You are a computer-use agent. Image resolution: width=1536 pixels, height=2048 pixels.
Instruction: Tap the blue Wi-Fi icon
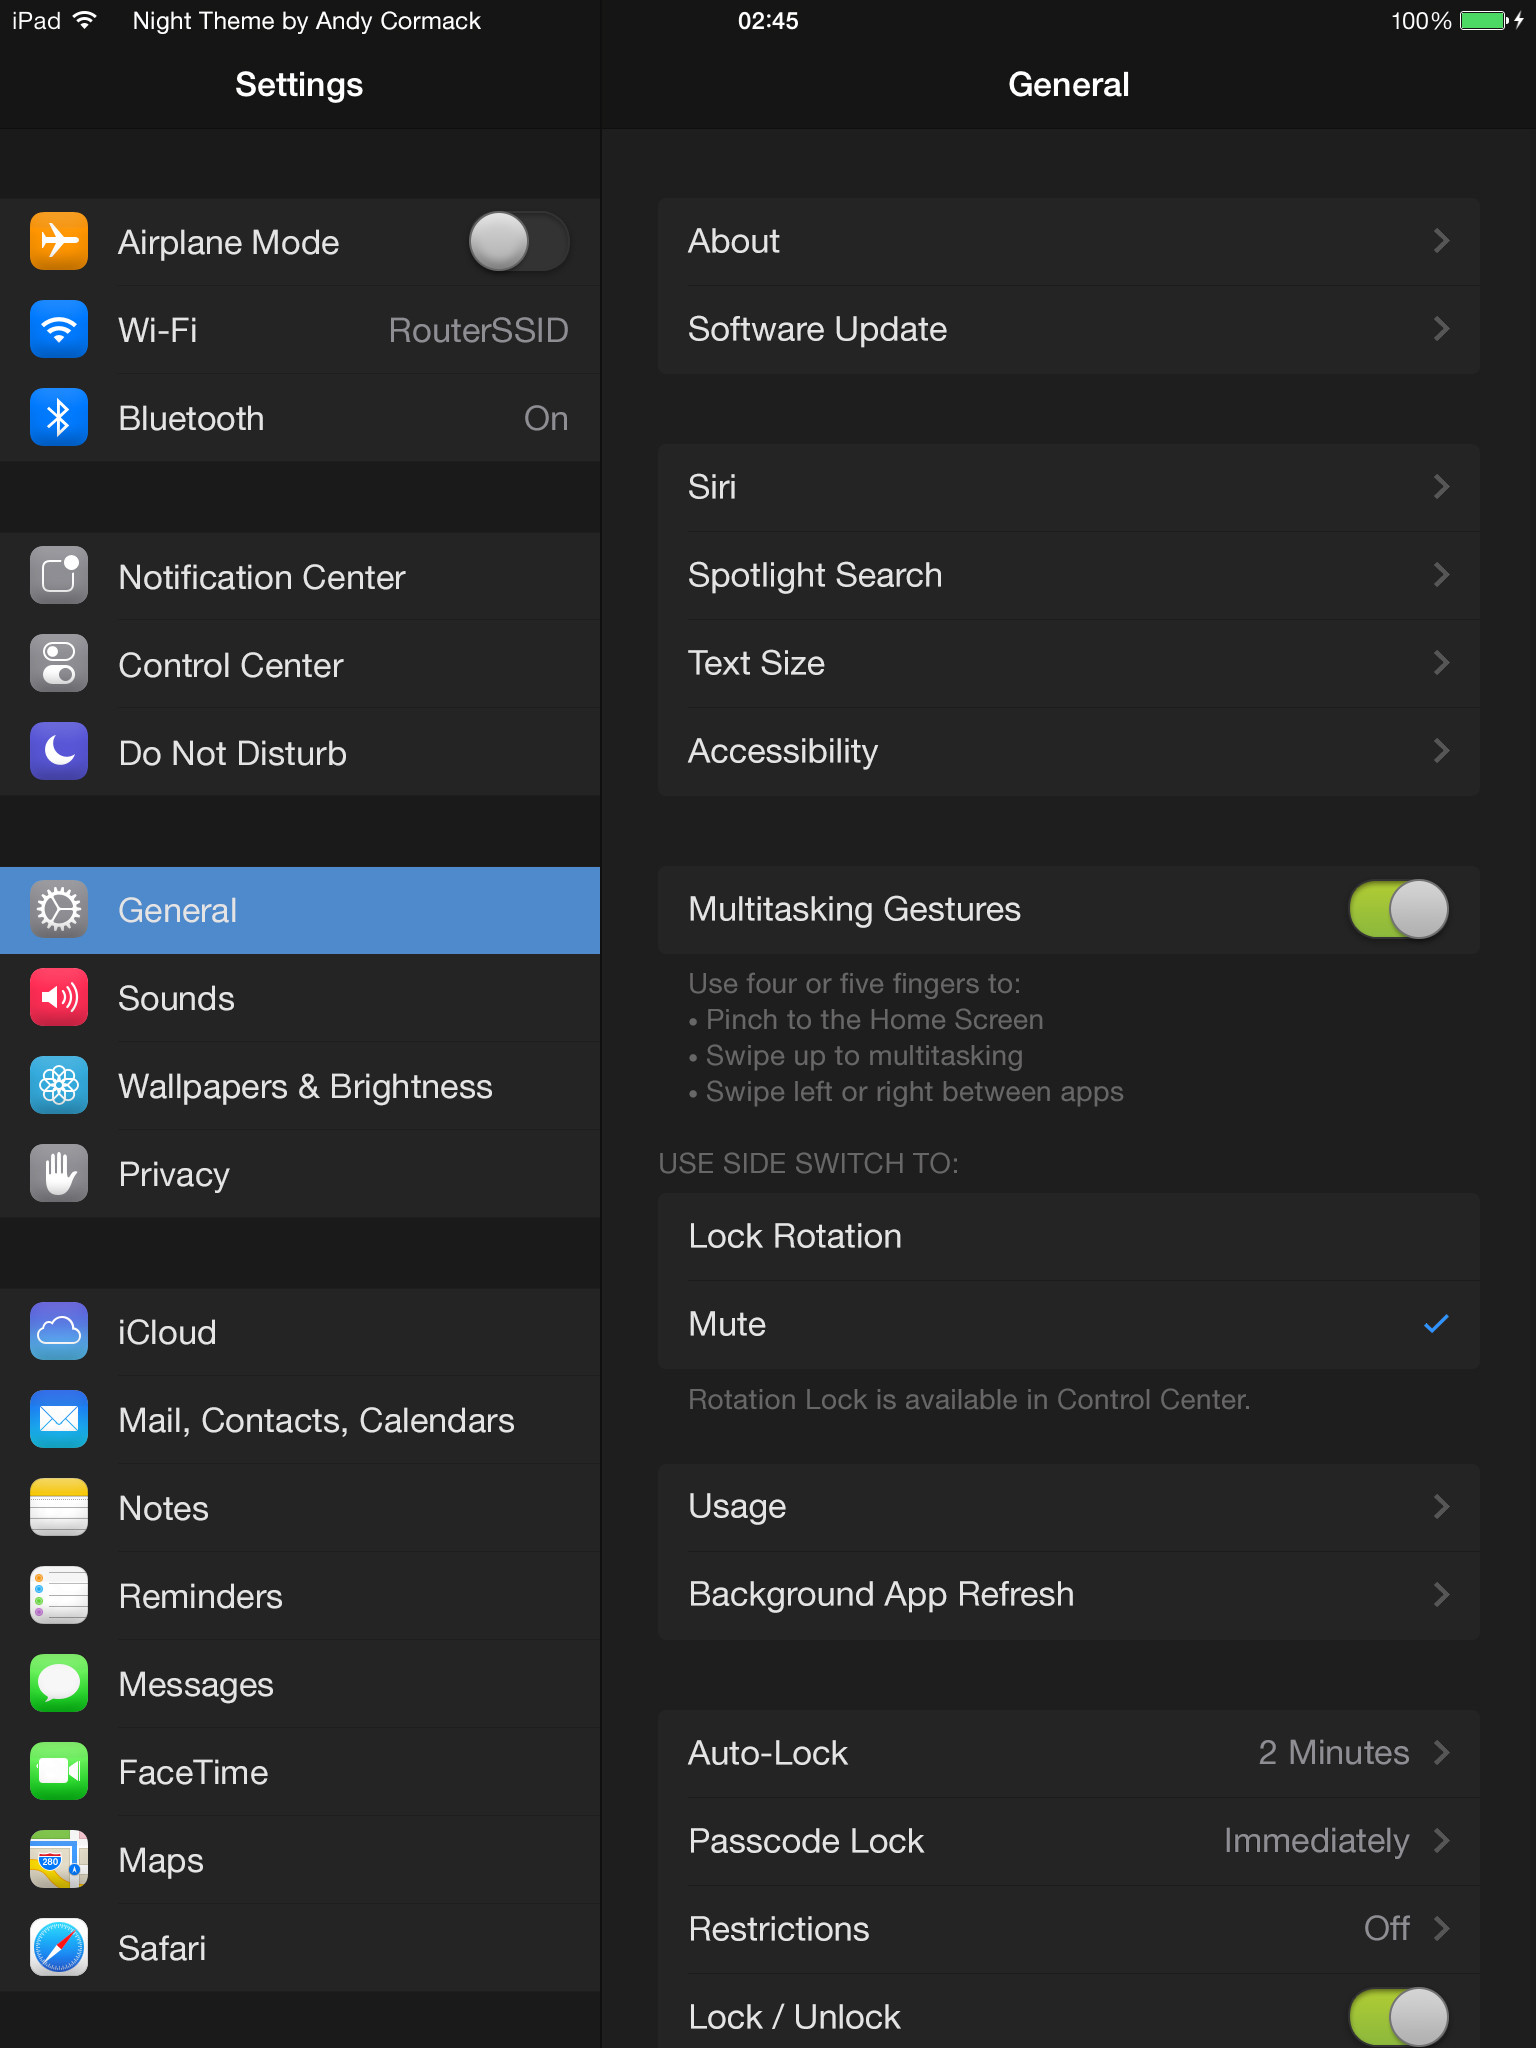point(59,330)
